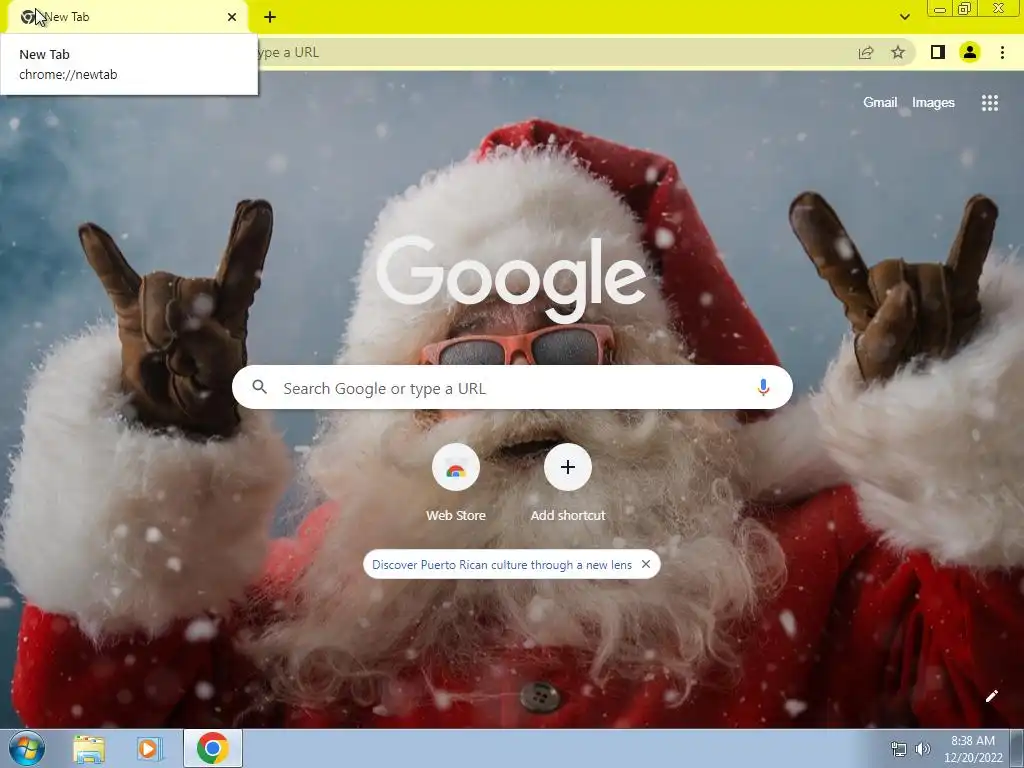Open a new tab with plus button

[270, 17]
